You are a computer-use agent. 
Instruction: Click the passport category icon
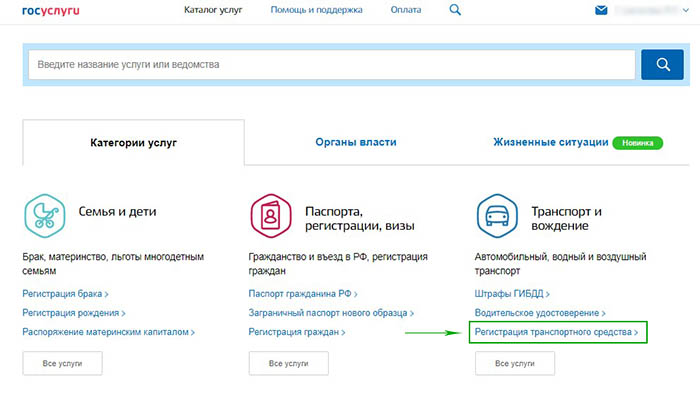[x=271, y=216]
